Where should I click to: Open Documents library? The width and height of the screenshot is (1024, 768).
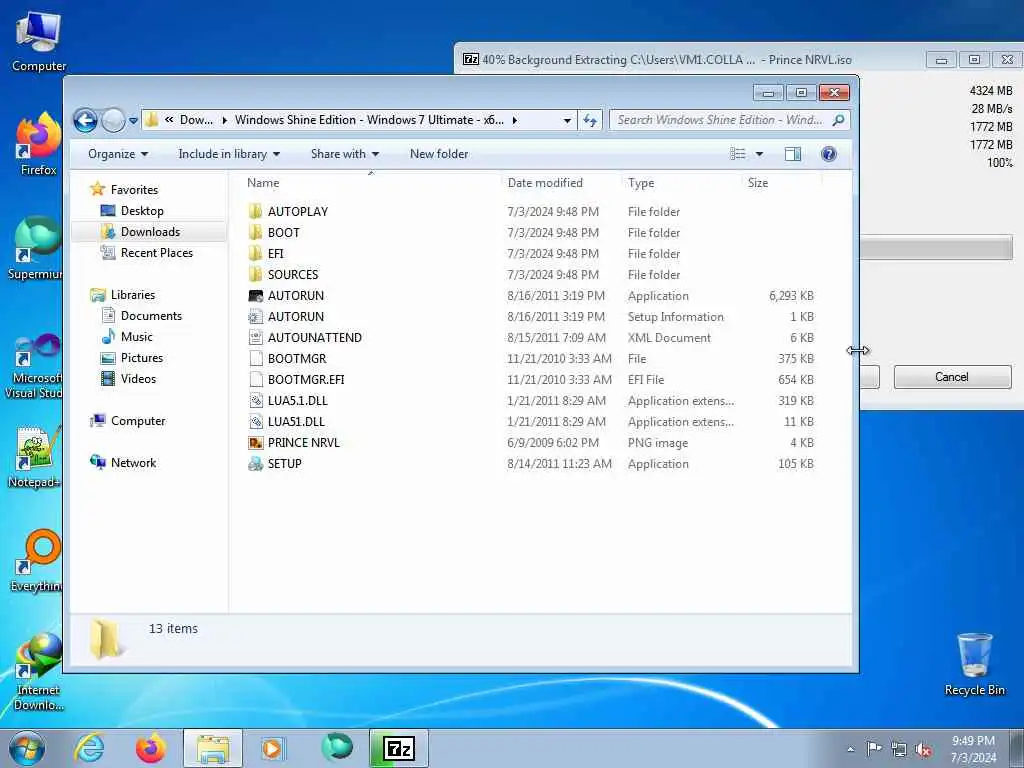click(x=151, y=315)
